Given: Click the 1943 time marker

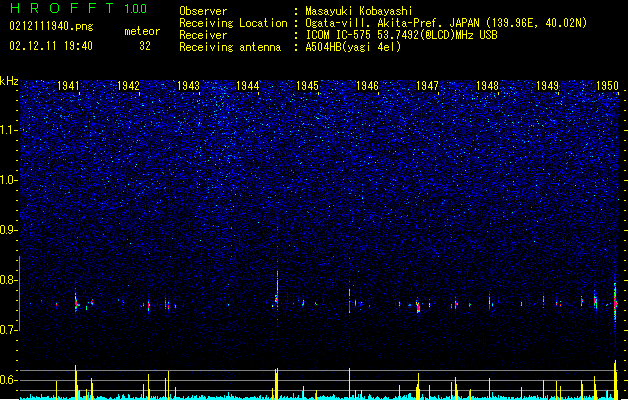Looking at the screenshot, I should [x=188, y=85].
